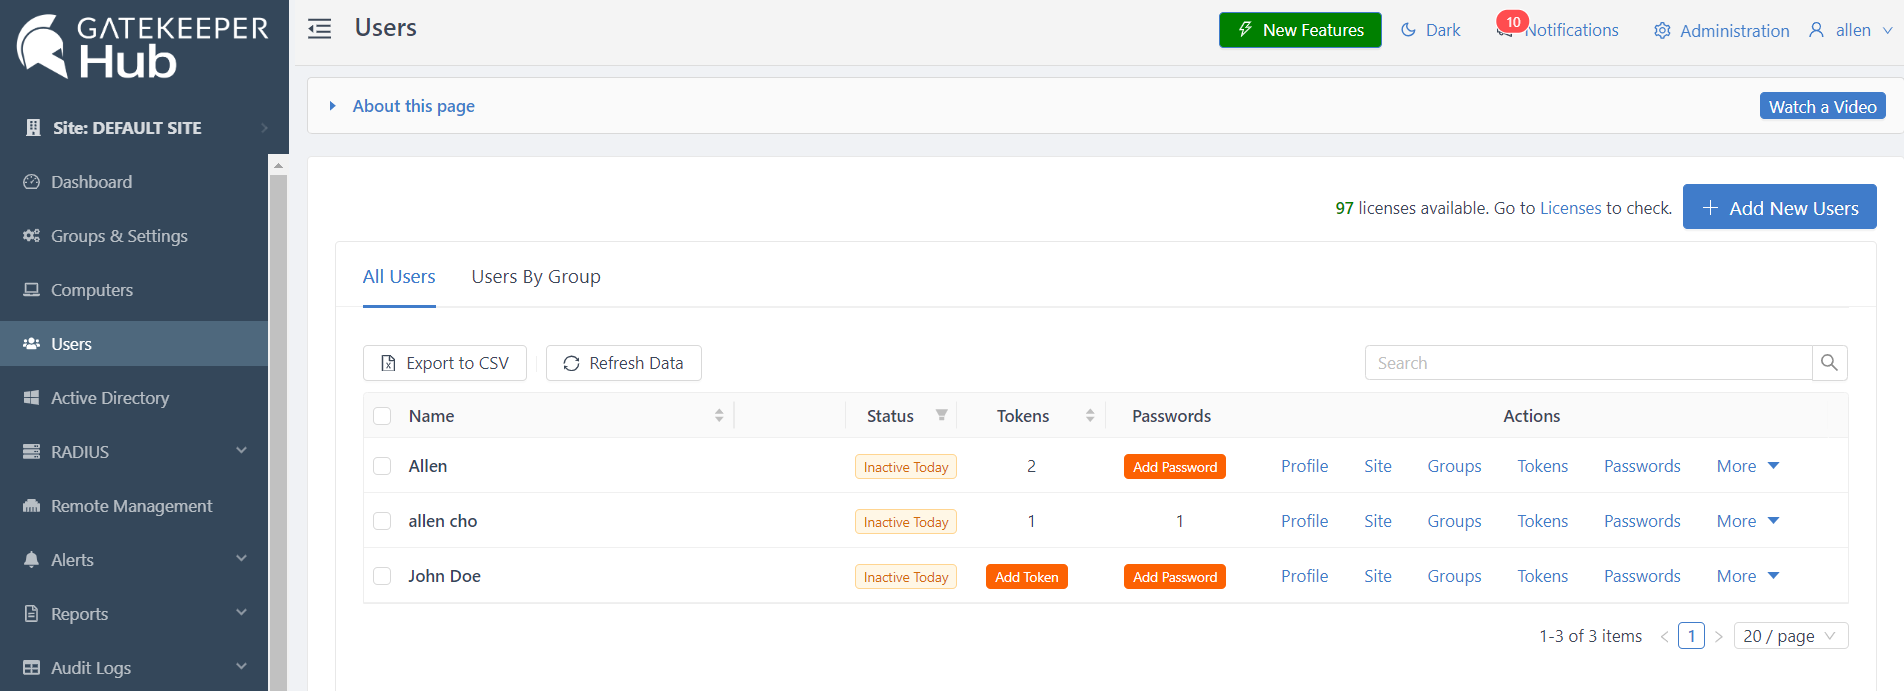Screen dimensions: 1904x691
Task: Collapse the sidebar with the menu fold icon
Action: pos(319,29)
